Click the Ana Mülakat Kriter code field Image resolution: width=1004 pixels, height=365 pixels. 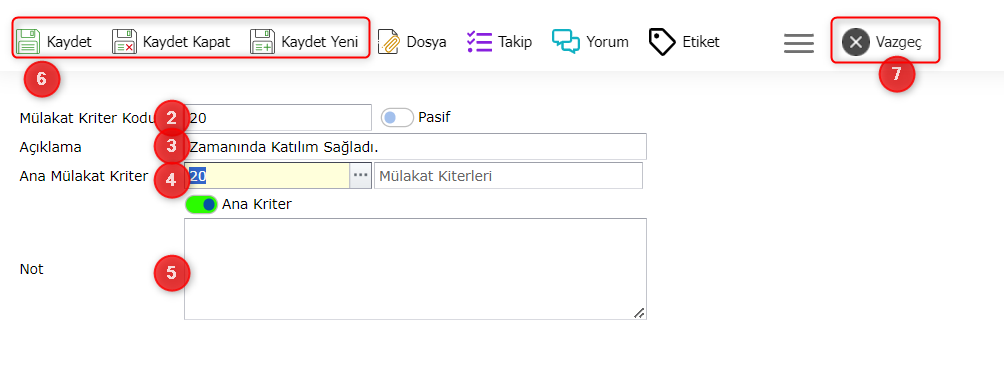[x=267, y=175]
